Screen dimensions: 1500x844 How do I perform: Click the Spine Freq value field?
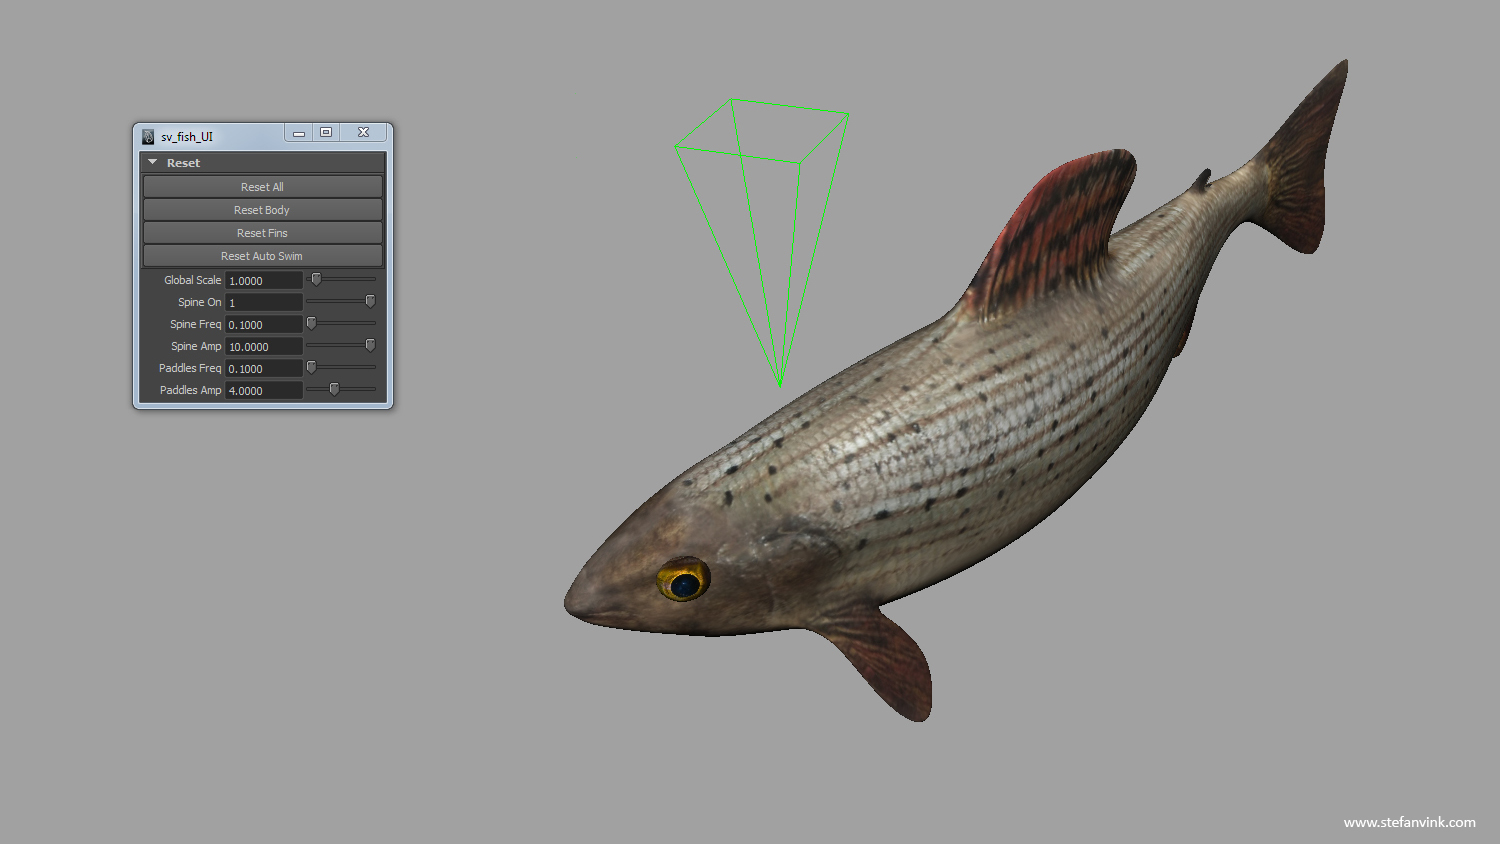click(264, 325)
